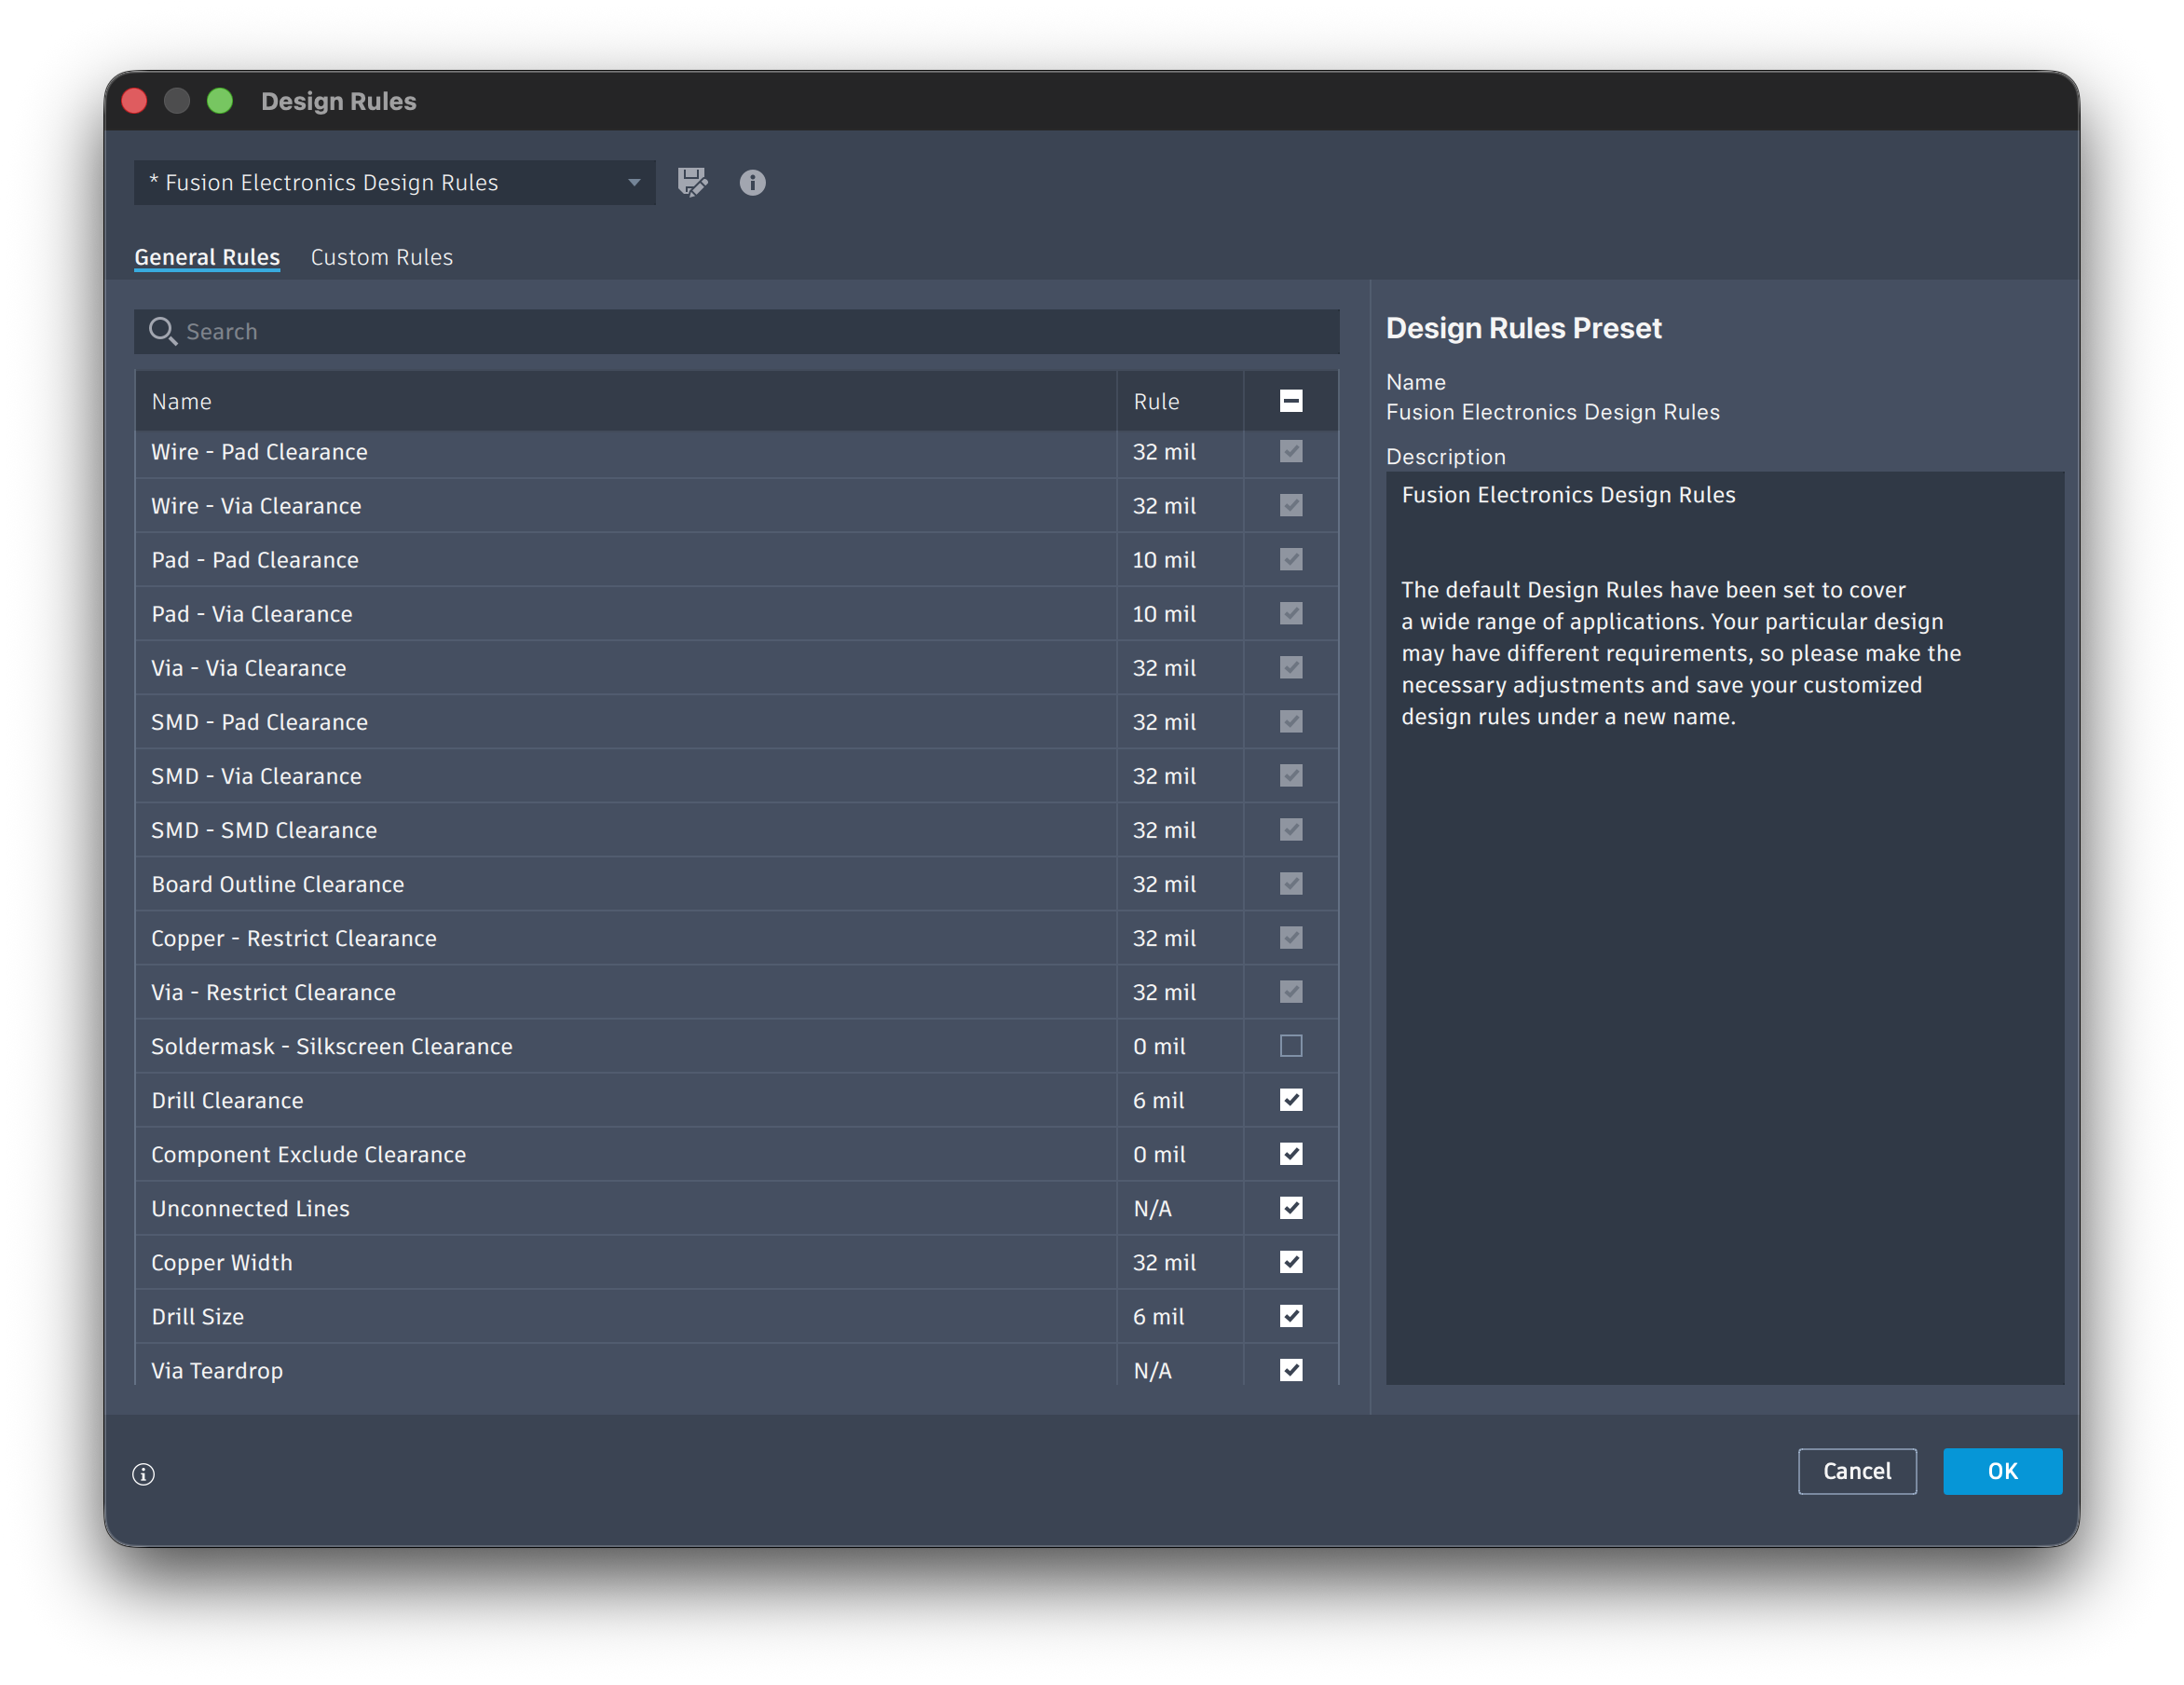Image resolution: width=2184 pixels, height=1685 pixels.
Task: Disable the Copper Width rule checkbox
Action: point(1290,1262)
